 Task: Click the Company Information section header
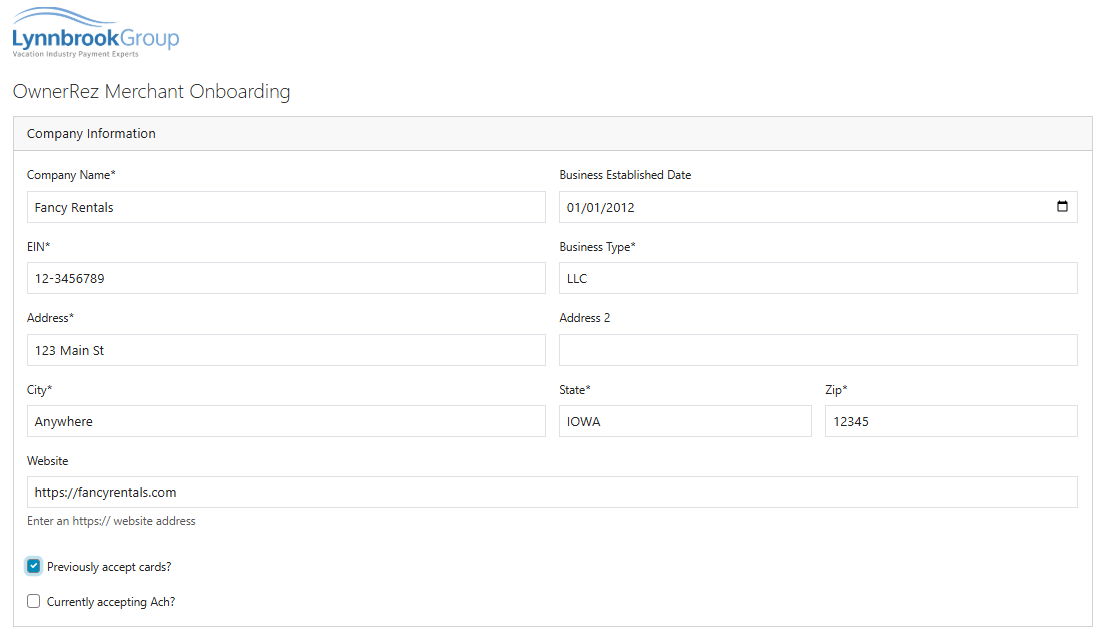point(91,133)
